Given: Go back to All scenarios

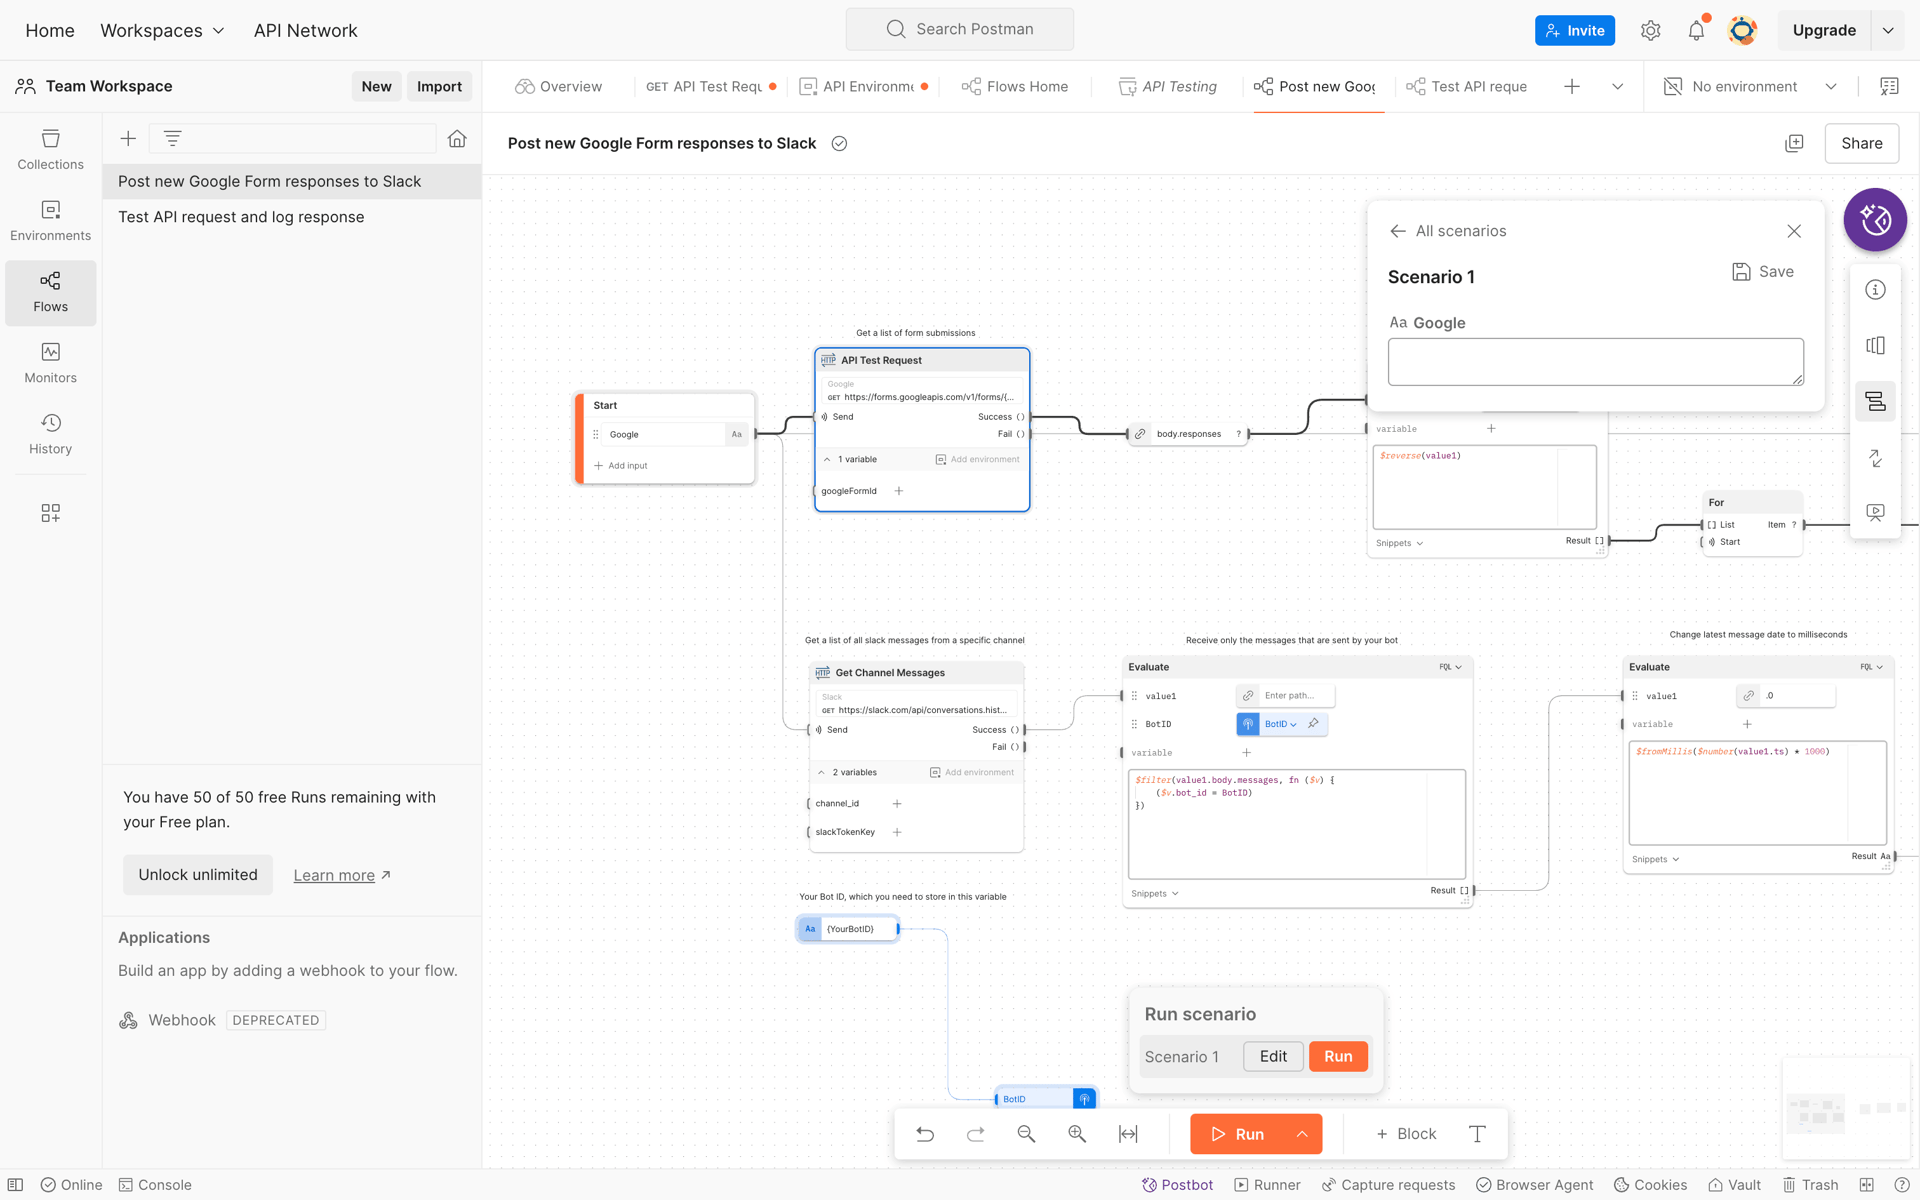Looking at the screenshot, I should pos(1447,231).
